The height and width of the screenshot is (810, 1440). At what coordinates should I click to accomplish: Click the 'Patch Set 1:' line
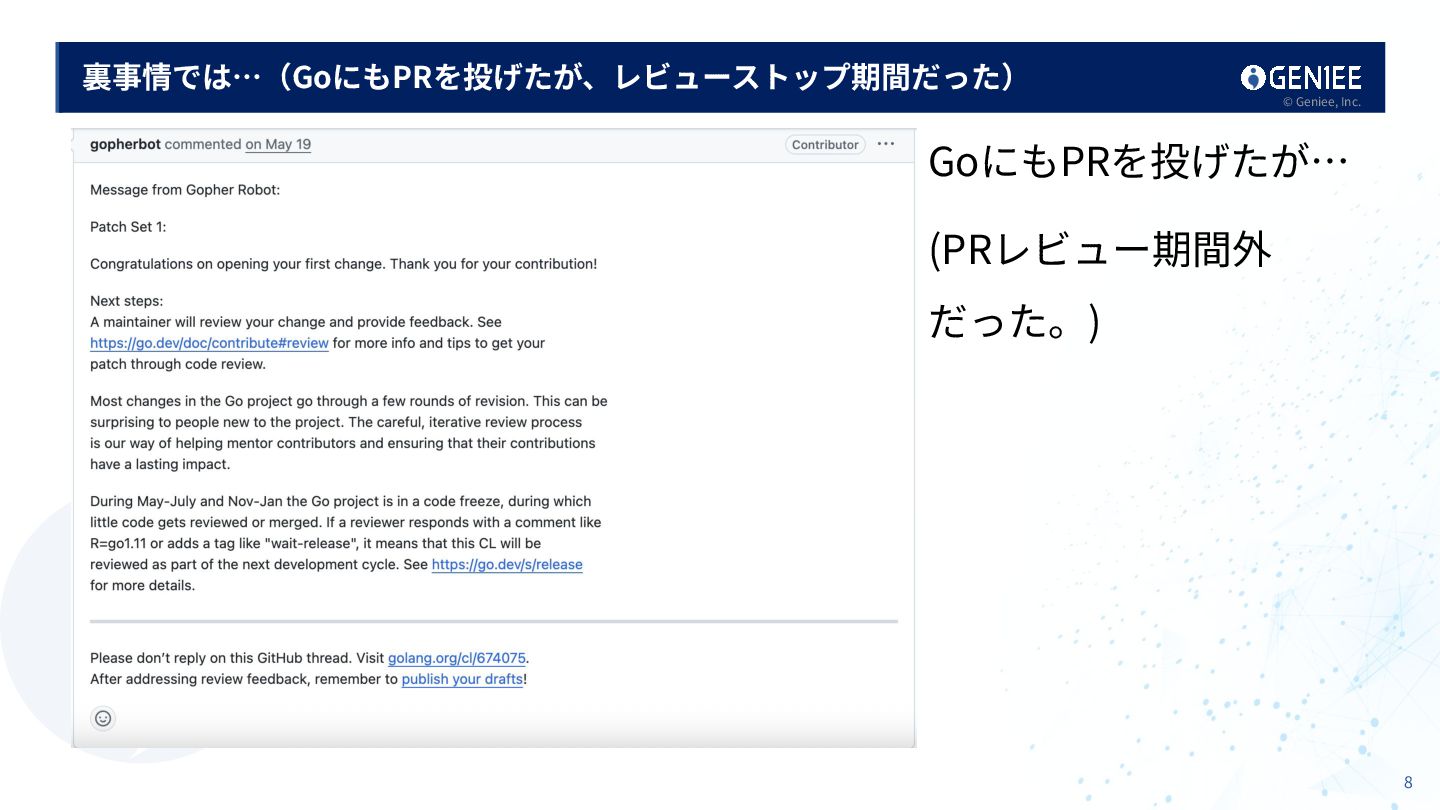click(128, 227)
